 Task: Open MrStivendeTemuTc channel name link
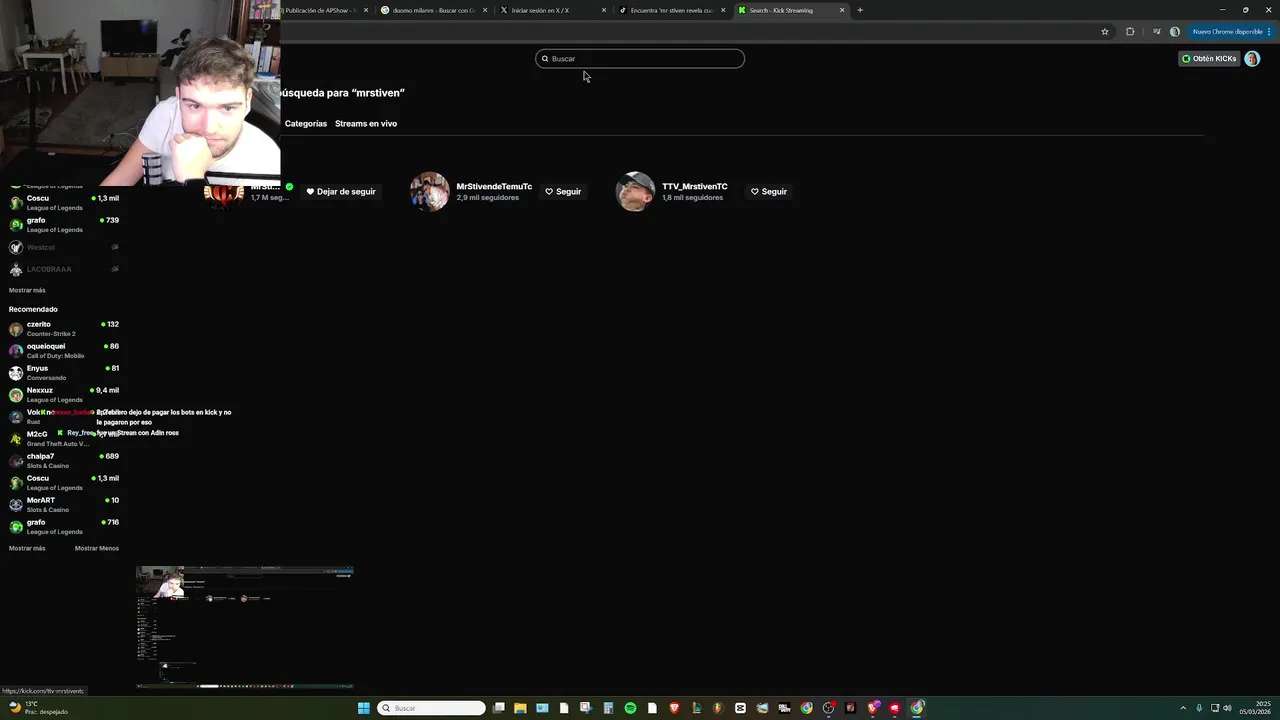[x=494, y=187]
